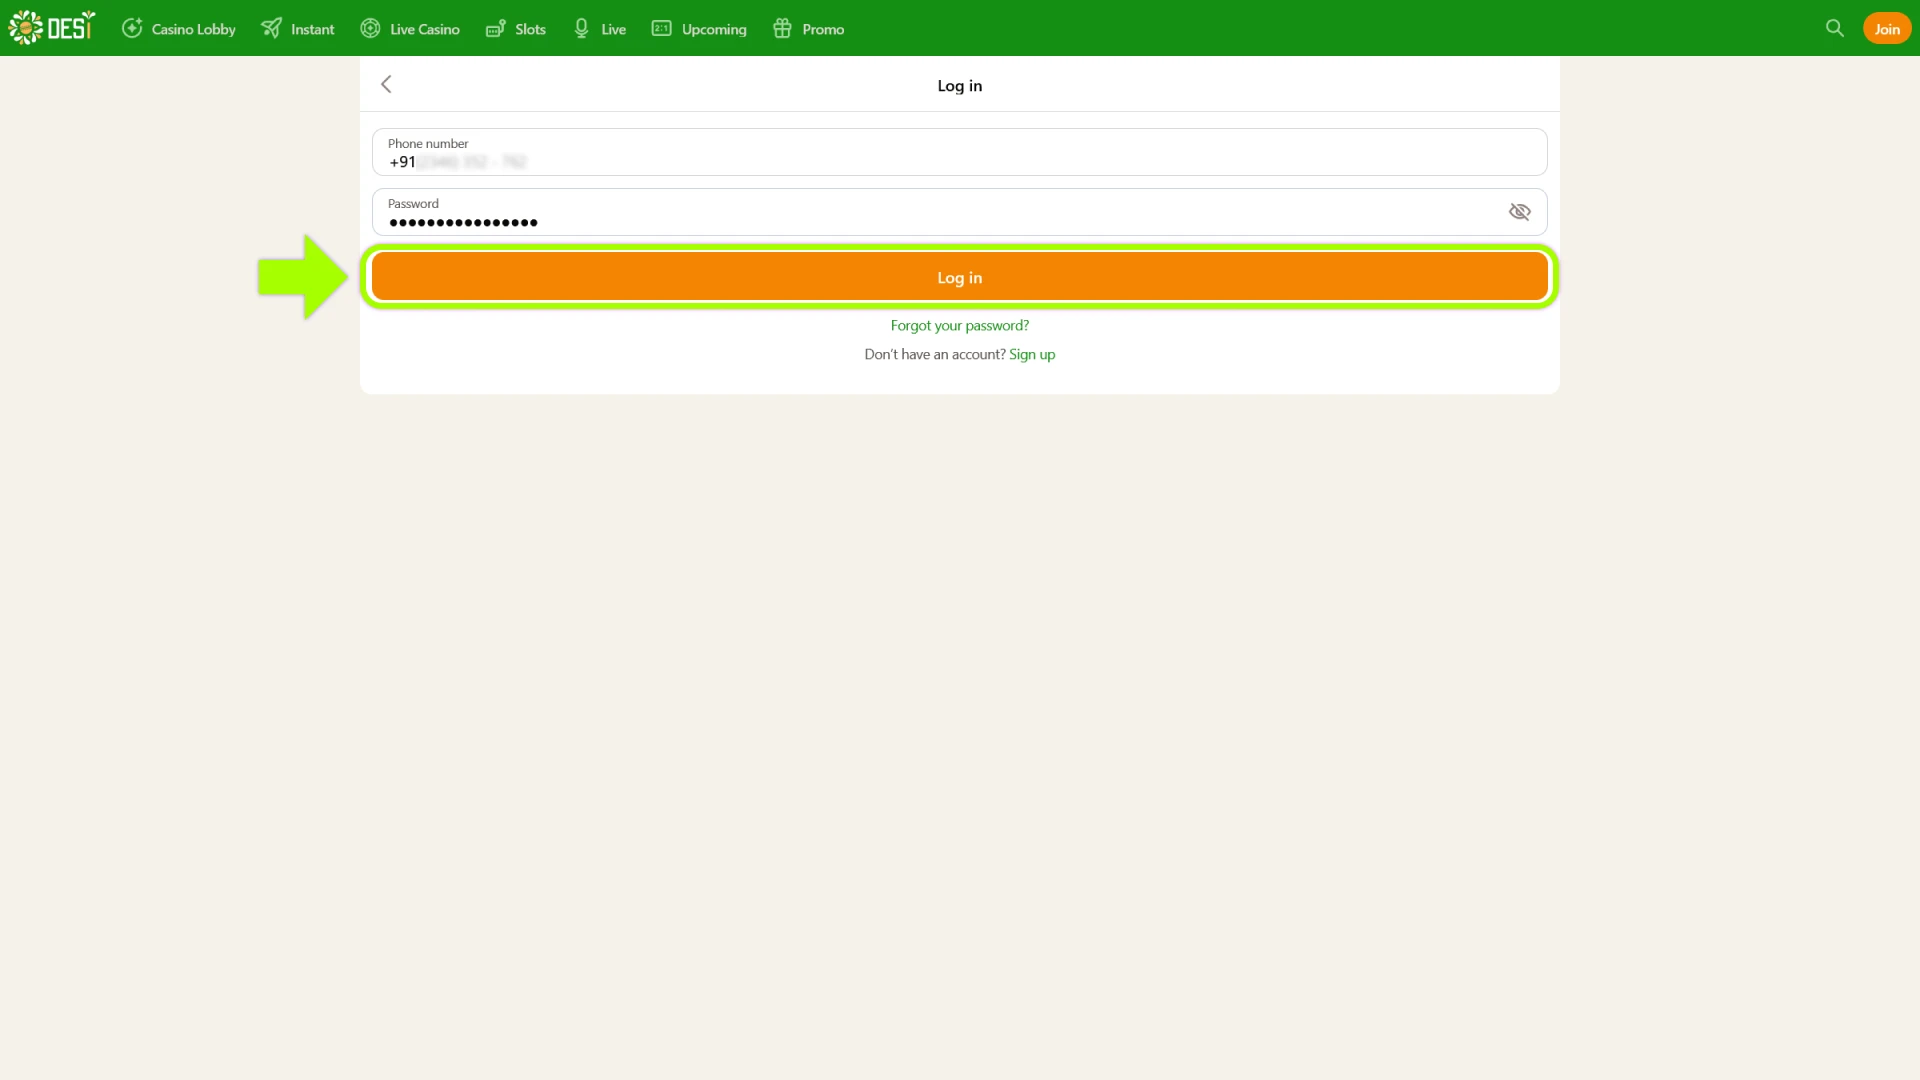Click the search magnifier icon
The height and width of the screenshot is (1080, 1920).
tap(1834, 28)
